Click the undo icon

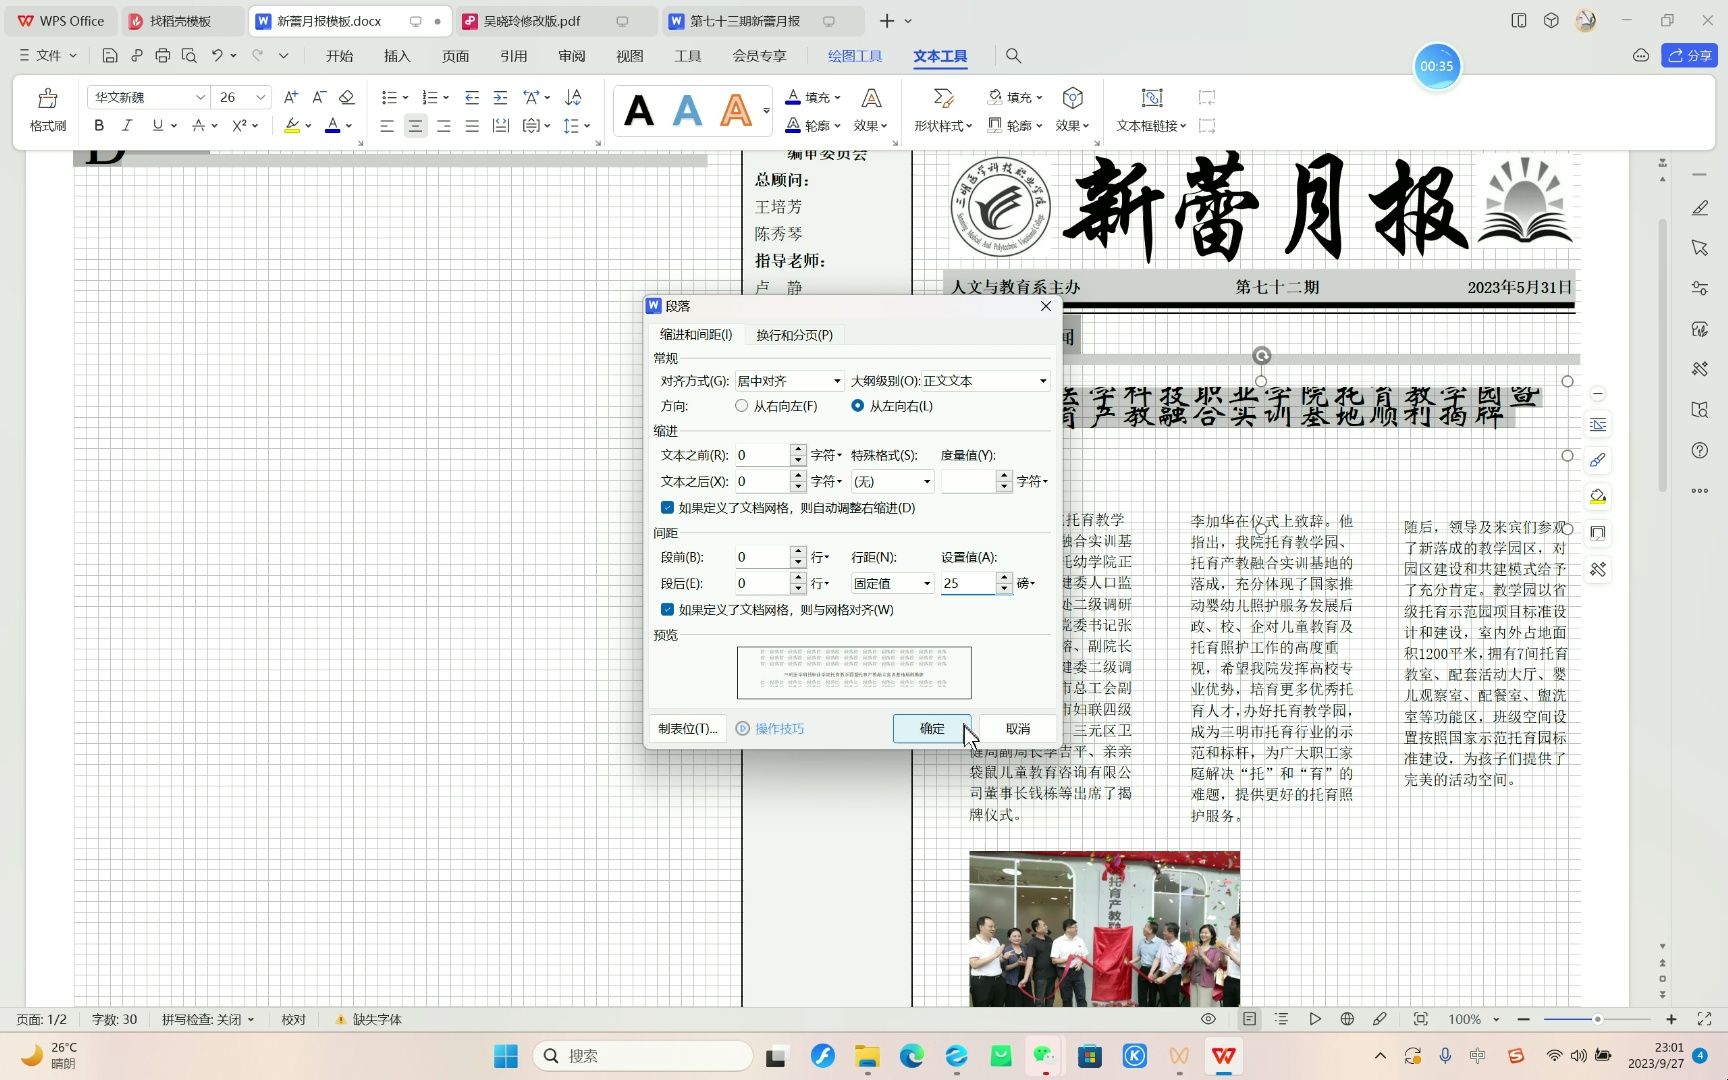coord(217,56)
